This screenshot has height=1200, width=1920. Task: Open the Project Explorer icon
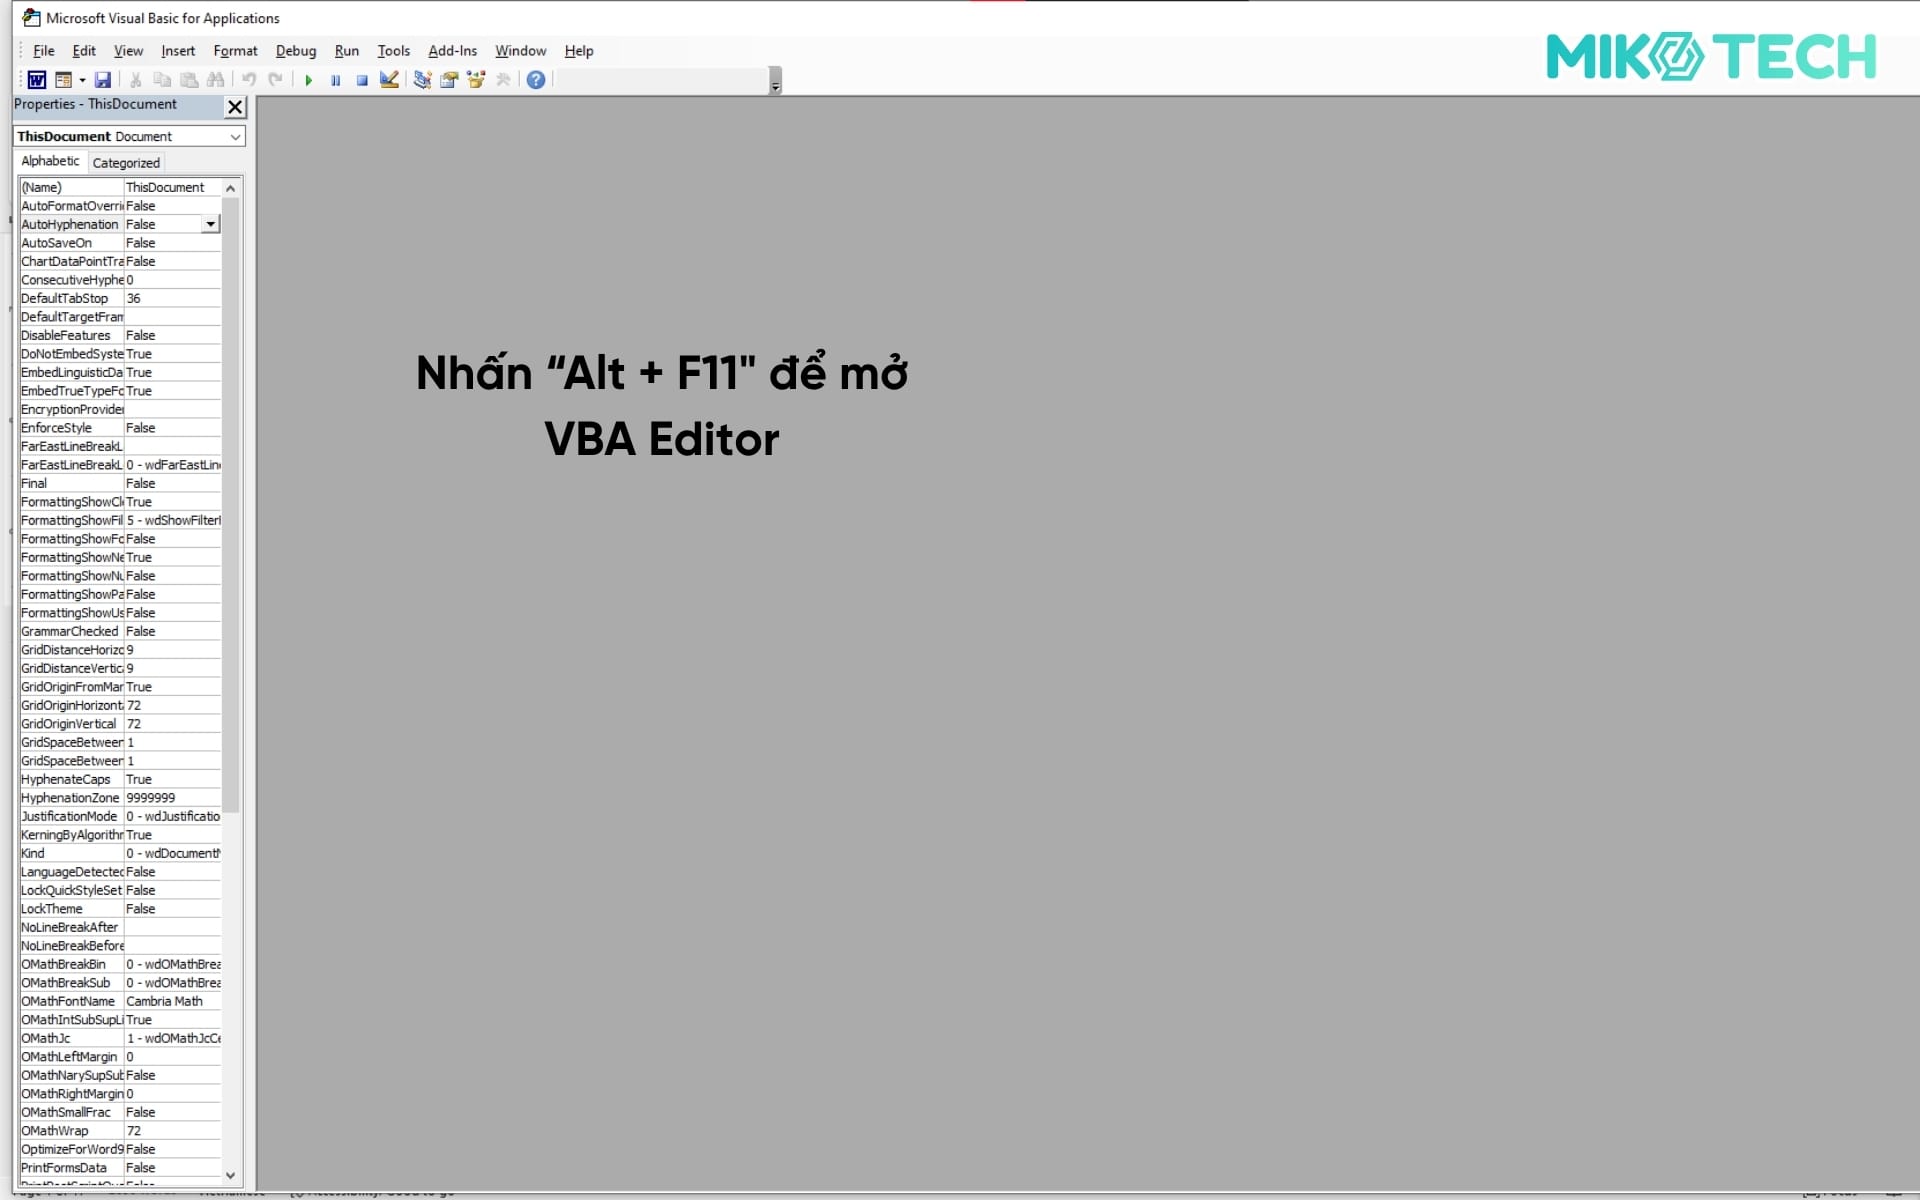pos(423,80)
